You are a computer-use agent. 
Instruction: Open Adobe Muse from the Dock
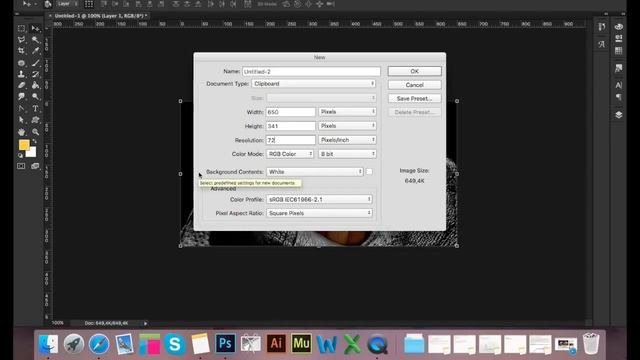(301, 344)
